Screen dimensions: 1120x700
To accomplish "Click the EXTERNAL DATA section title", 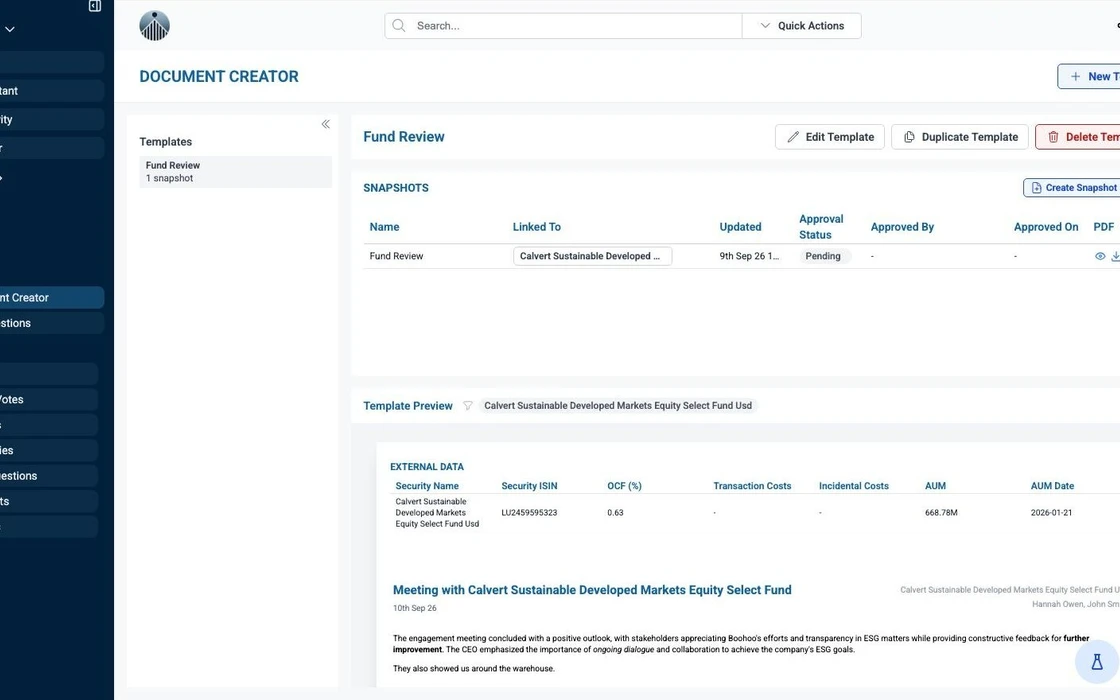I will pyautogui.click(x=427, y=467).
